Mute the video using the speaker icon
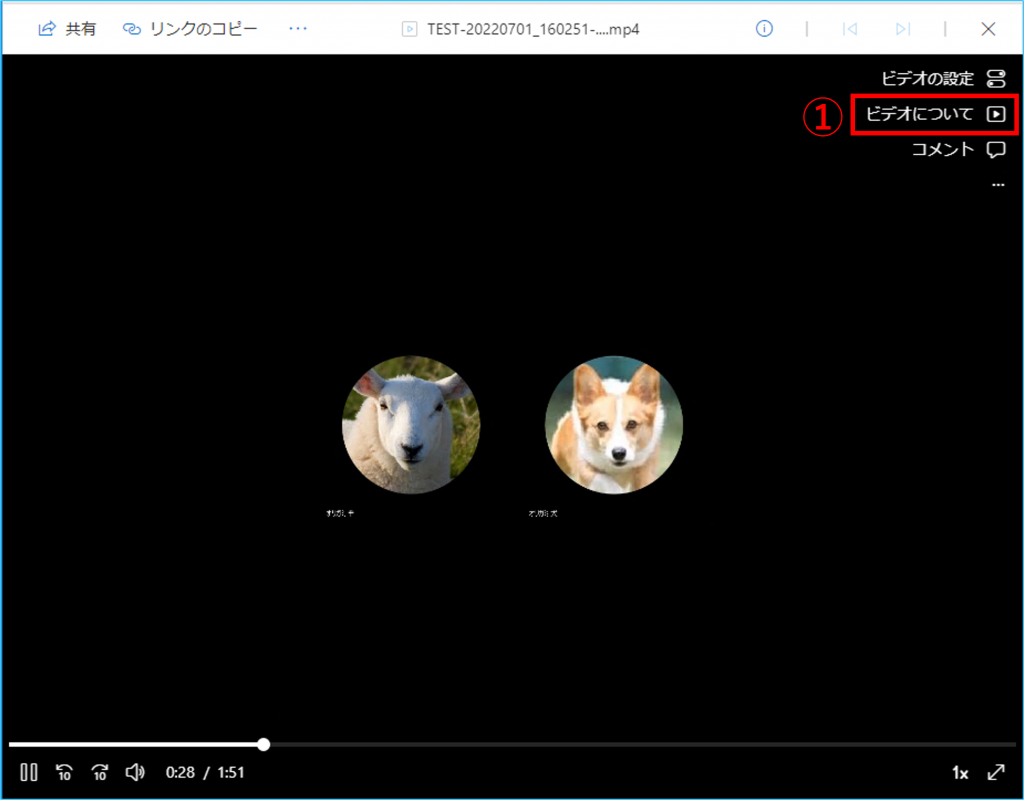 pos(135,772)
